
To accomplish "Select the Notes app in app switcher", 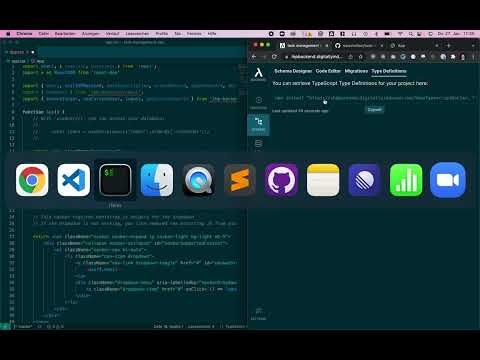I will tap(323, 180).
